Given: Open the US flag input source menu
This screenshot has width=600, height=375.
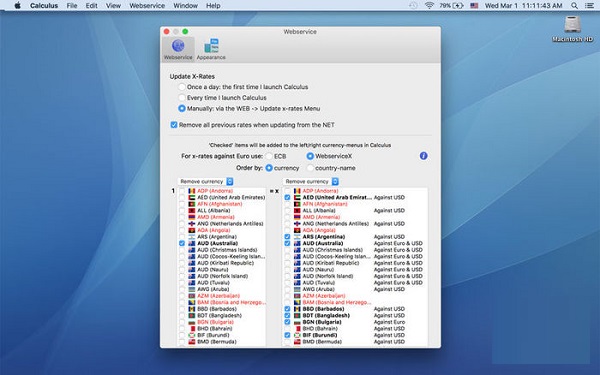Looking at the screenshot, I should [x=474, y=5].
